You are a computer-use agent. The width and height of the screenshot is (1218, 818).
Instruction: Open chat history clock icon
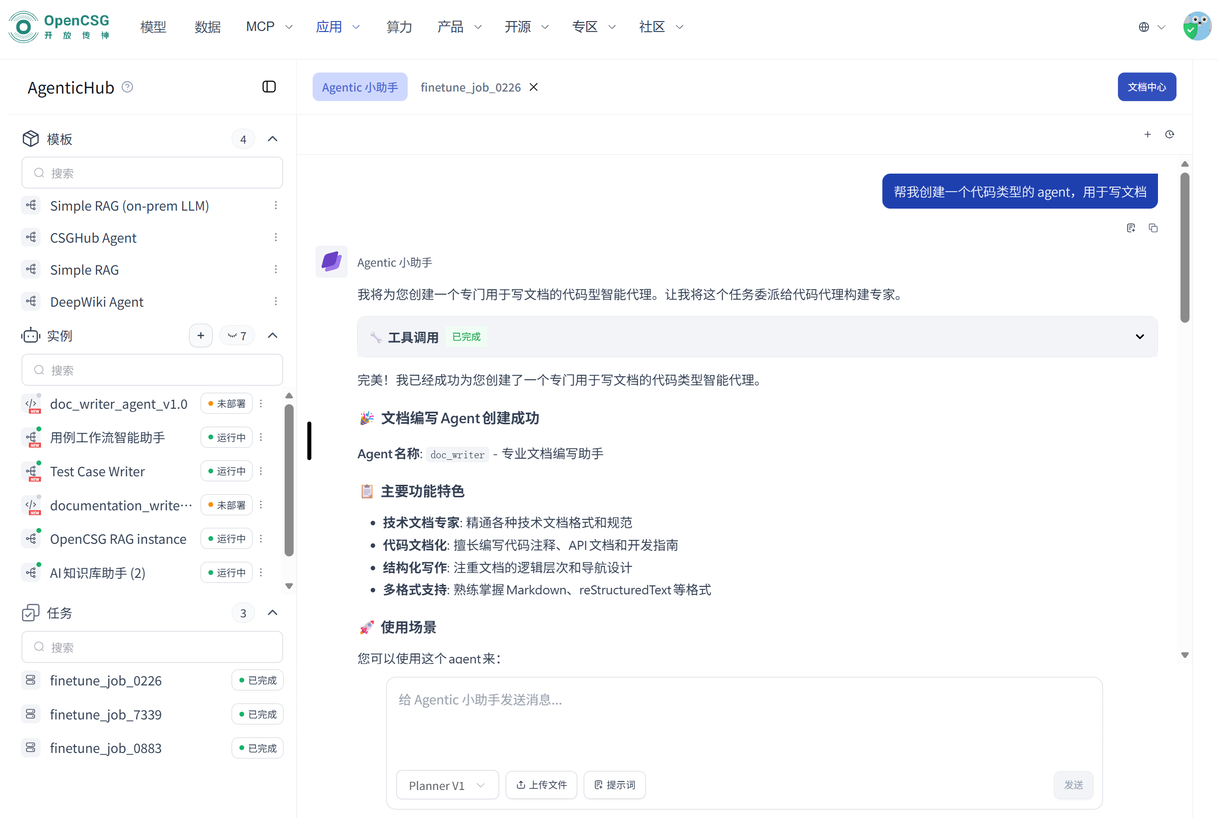click(x=1169, y=134)
